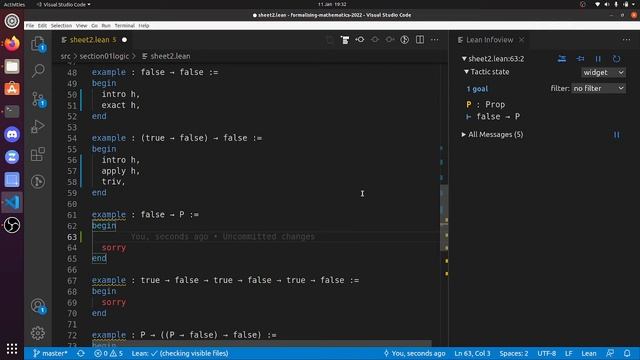
Task: Open Lean Infoview panel More Actions
Action: pyautogui.click(x=626, y=40)
